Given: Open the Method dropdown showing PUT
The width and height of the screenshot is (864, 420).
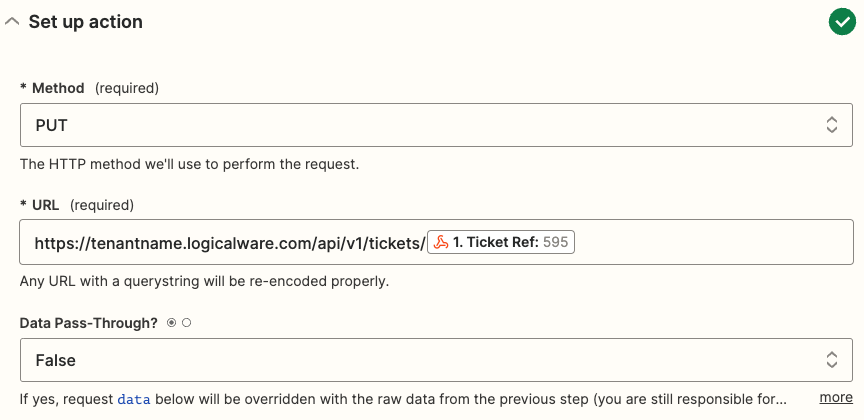Looking at the screenshot, I should coord(420,125).
